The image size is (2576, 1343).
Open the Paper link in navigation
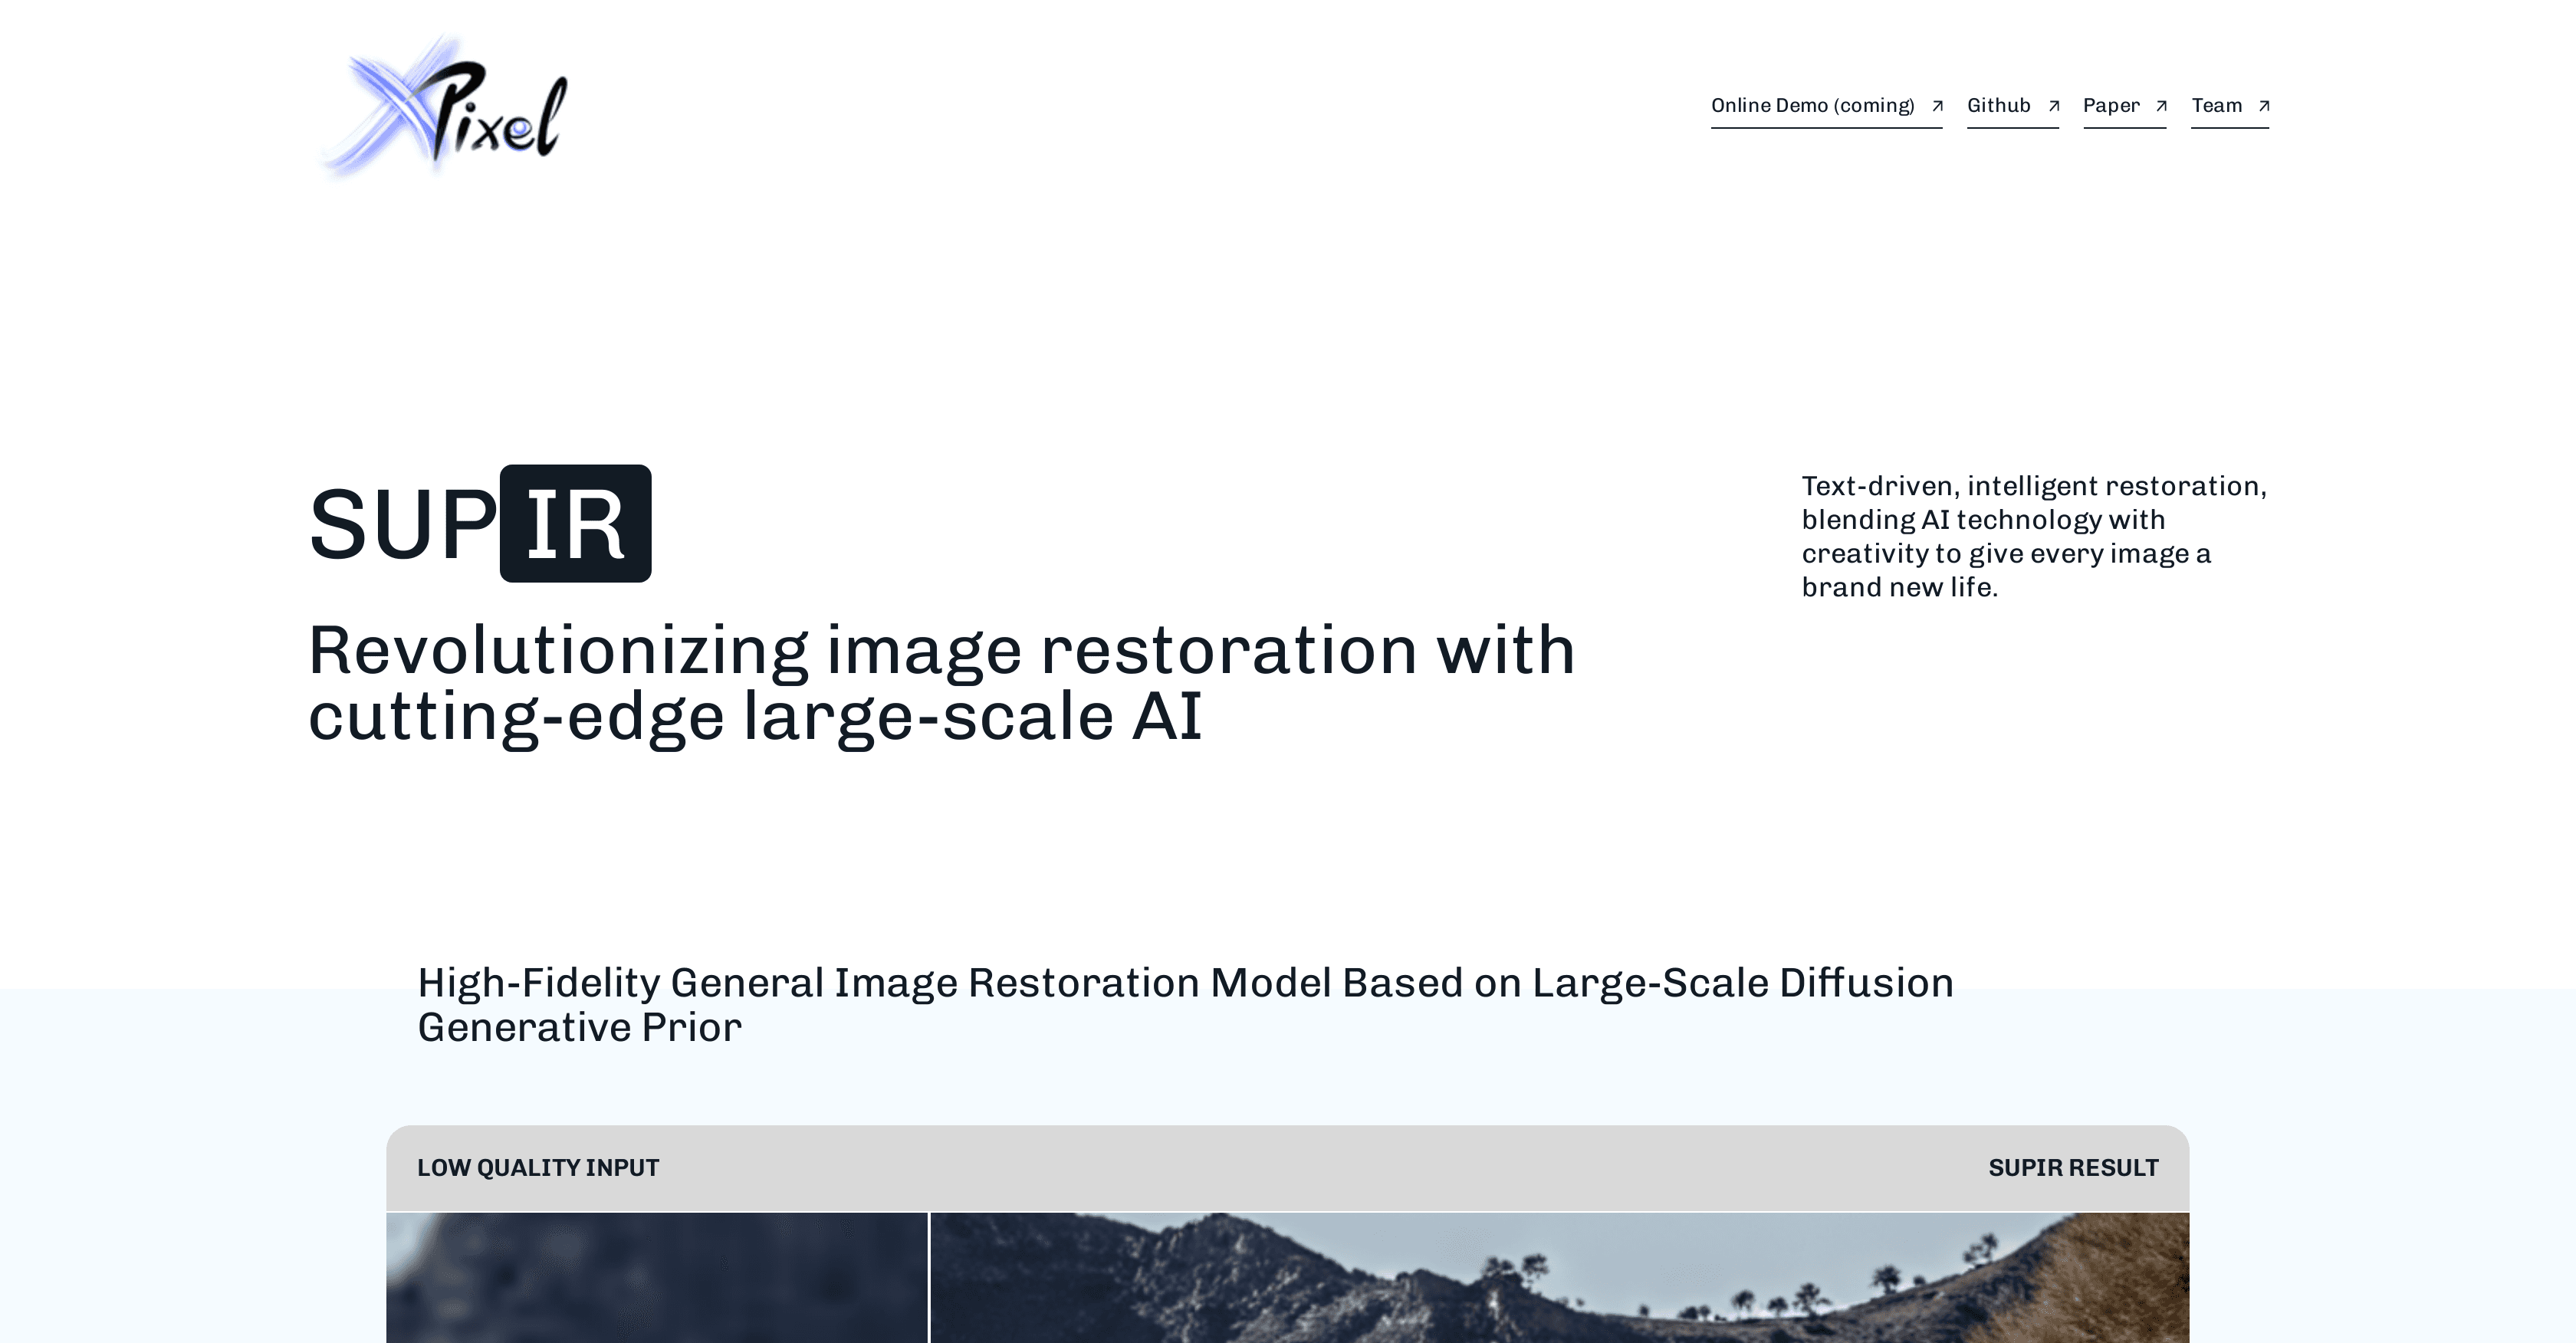click(x=2111, y=106)
